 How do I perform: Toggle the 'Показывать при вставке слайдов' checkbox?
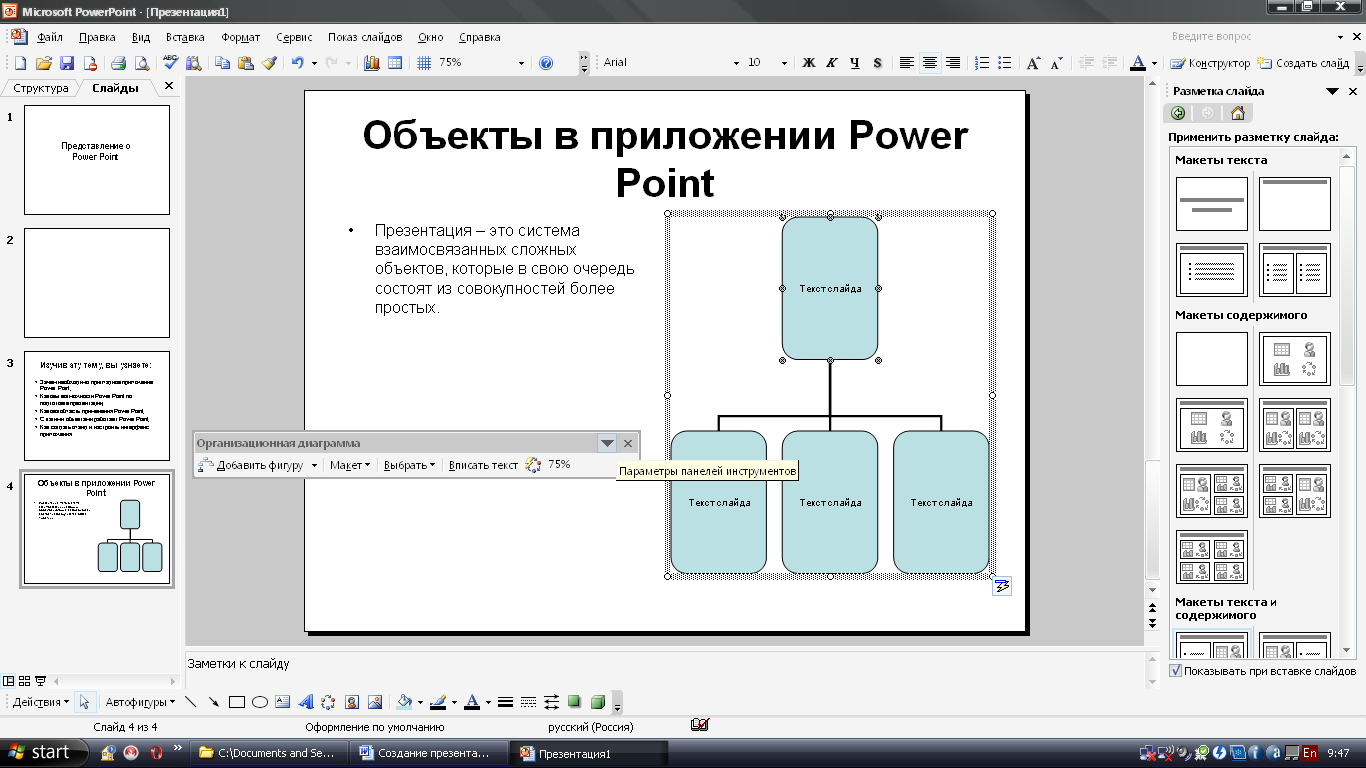click(1175, 671)
